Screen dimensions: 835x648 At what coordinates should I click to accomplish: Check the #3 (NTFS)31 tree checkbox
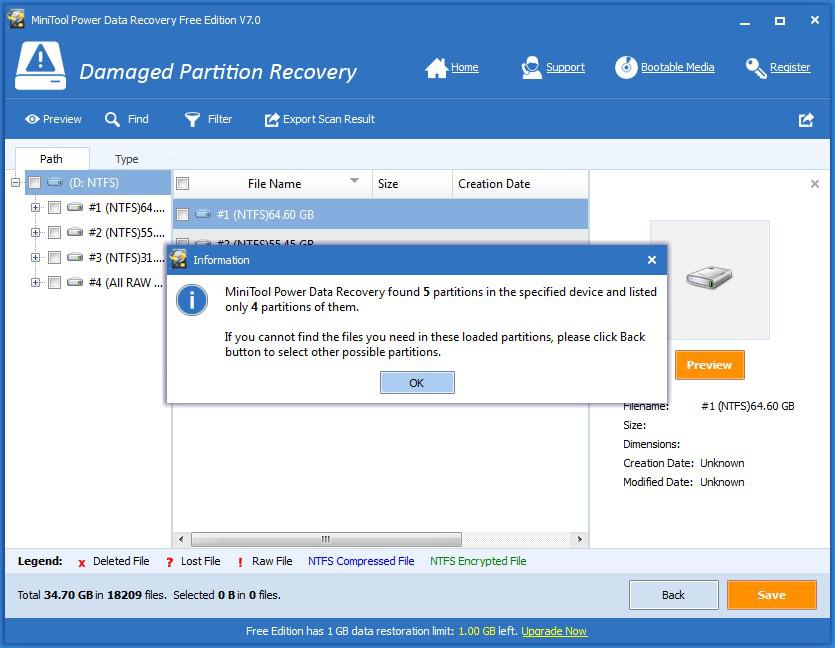click(x=54, y=257)
